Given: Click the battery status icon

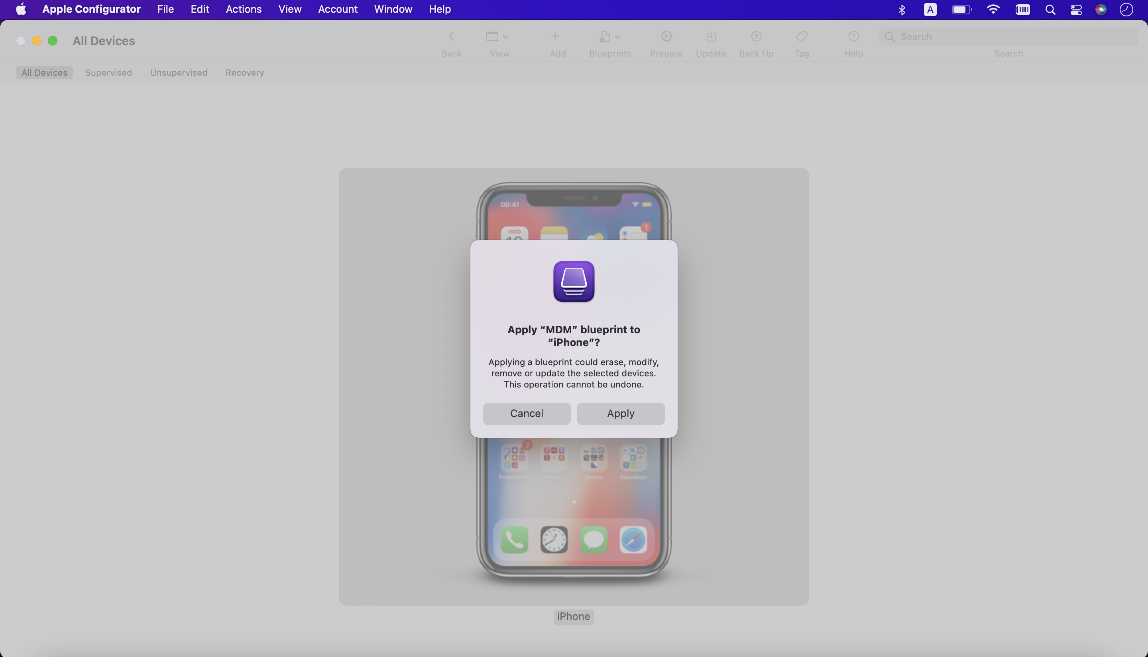Looking at the screenshot, I should click(x=961, y=10).
